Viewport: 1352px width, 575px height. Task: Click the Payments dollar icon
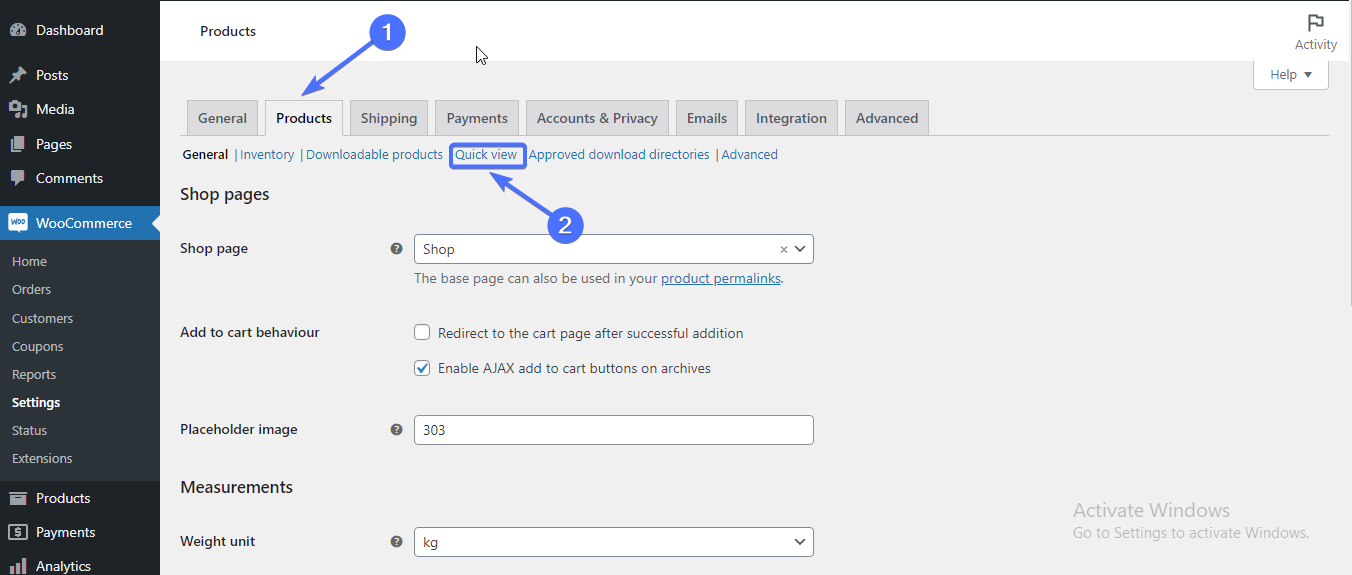point(18,532)
